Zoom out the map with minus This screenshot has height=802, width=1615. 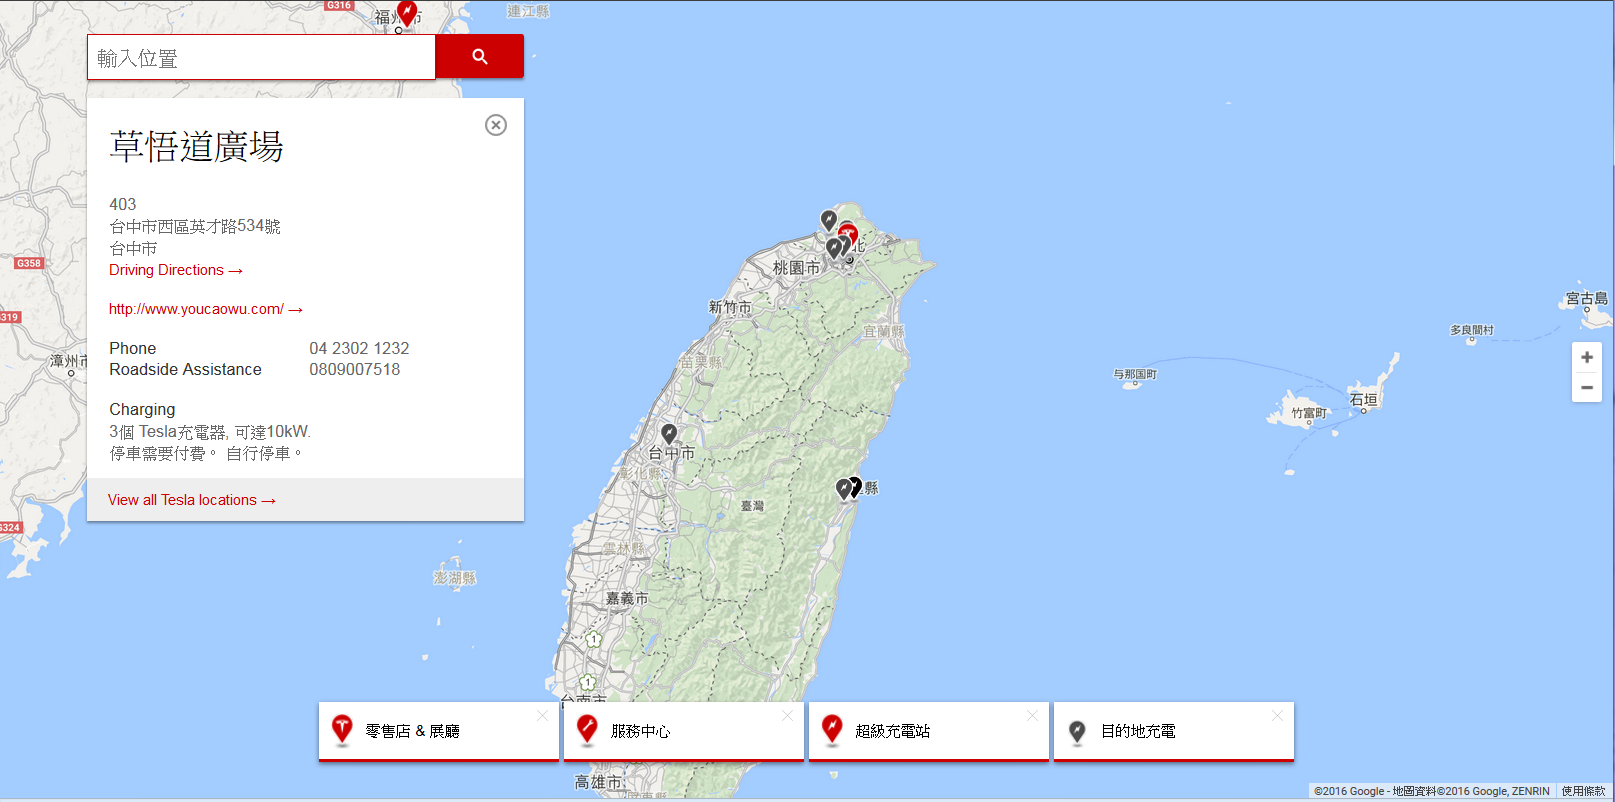[x=1587, y=387]
